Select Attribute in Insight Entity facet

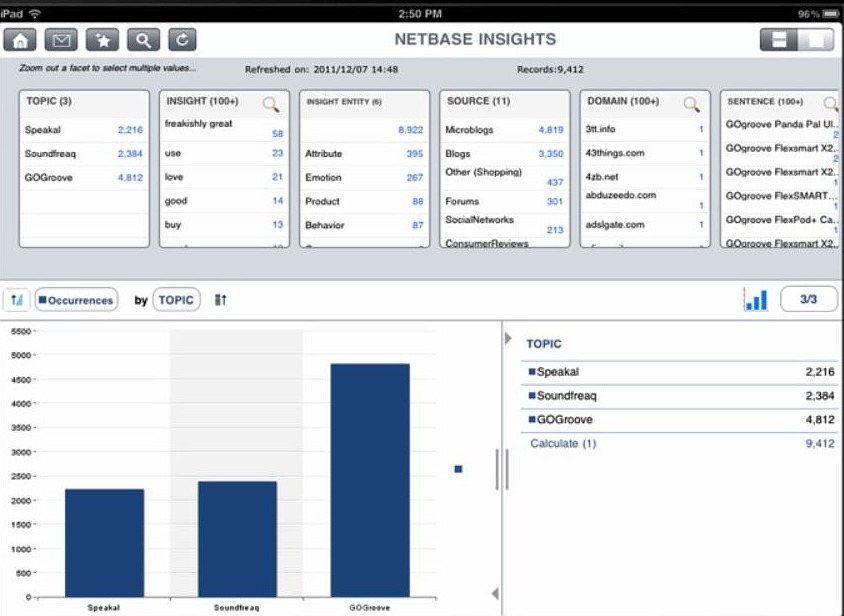coord(364,153)
